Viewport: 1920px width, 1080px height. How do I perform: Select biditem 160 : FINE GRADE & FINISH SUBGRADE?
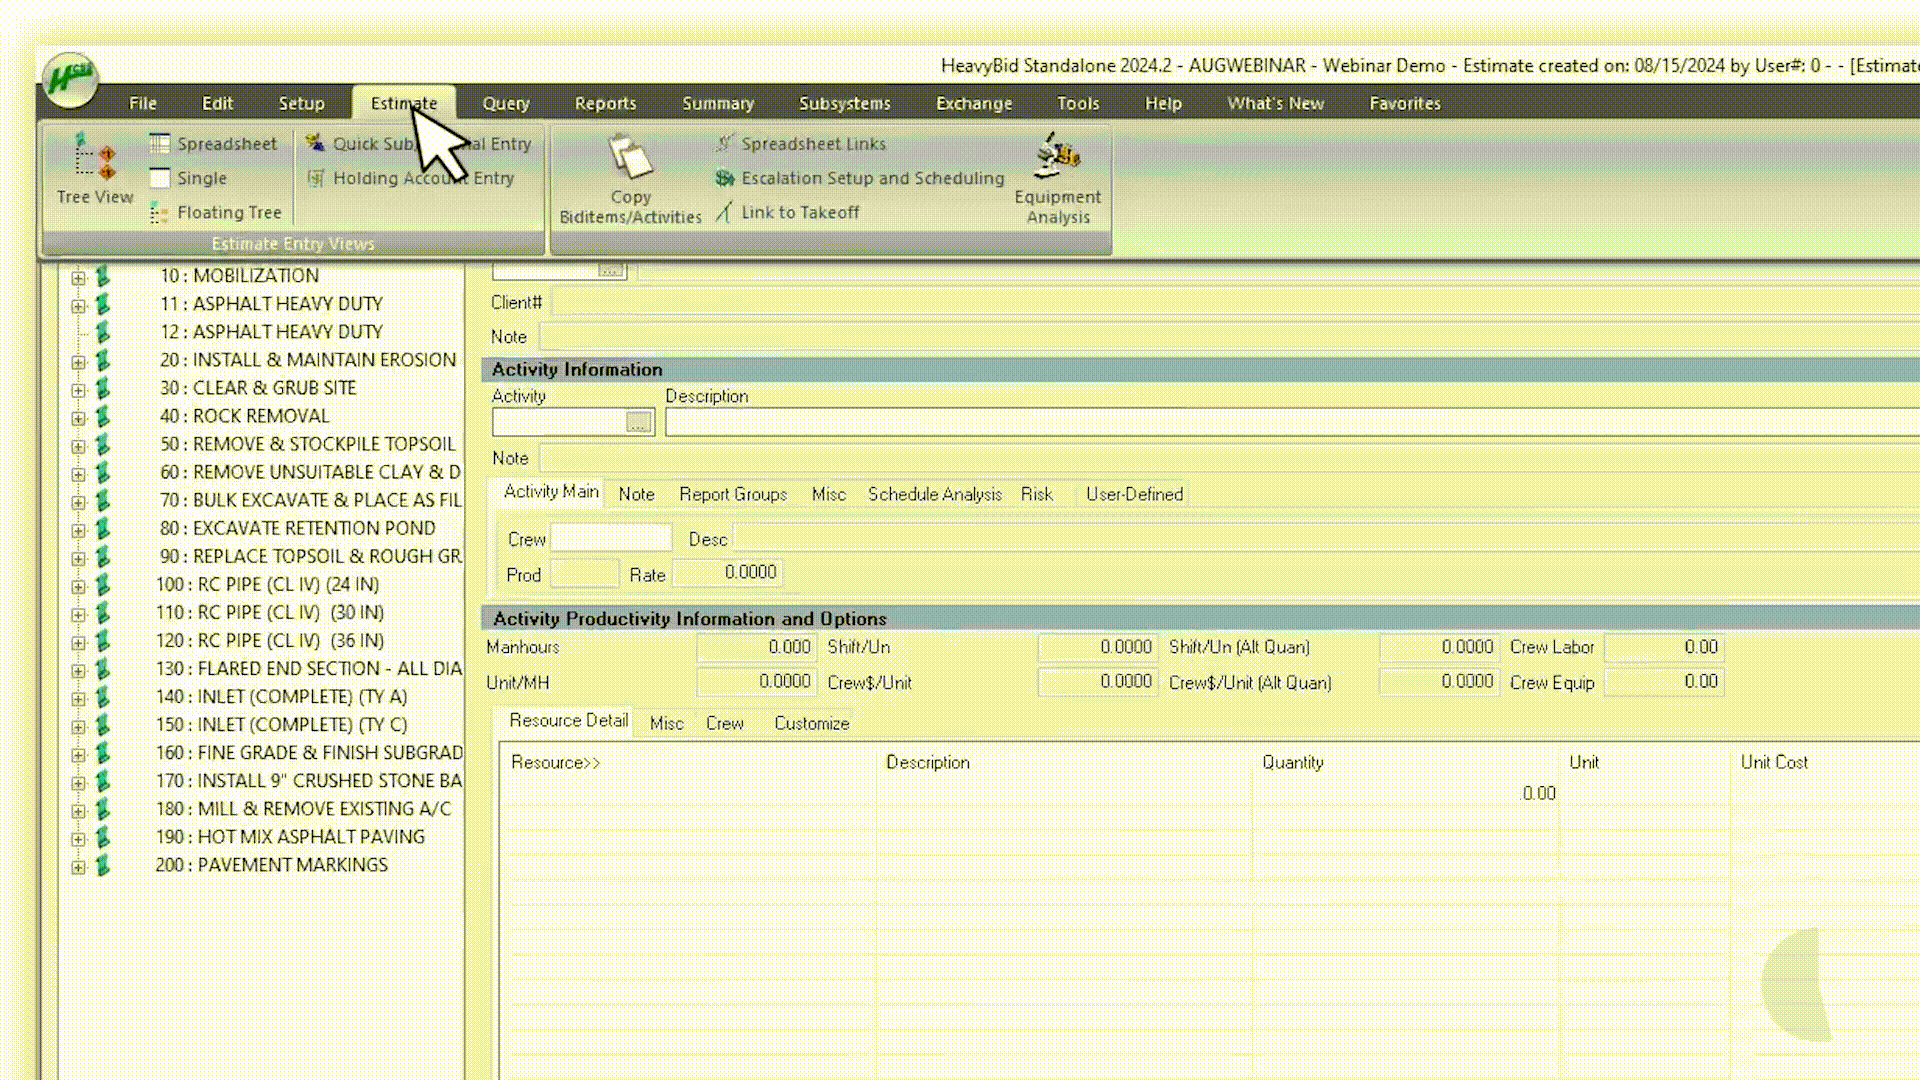308,752
